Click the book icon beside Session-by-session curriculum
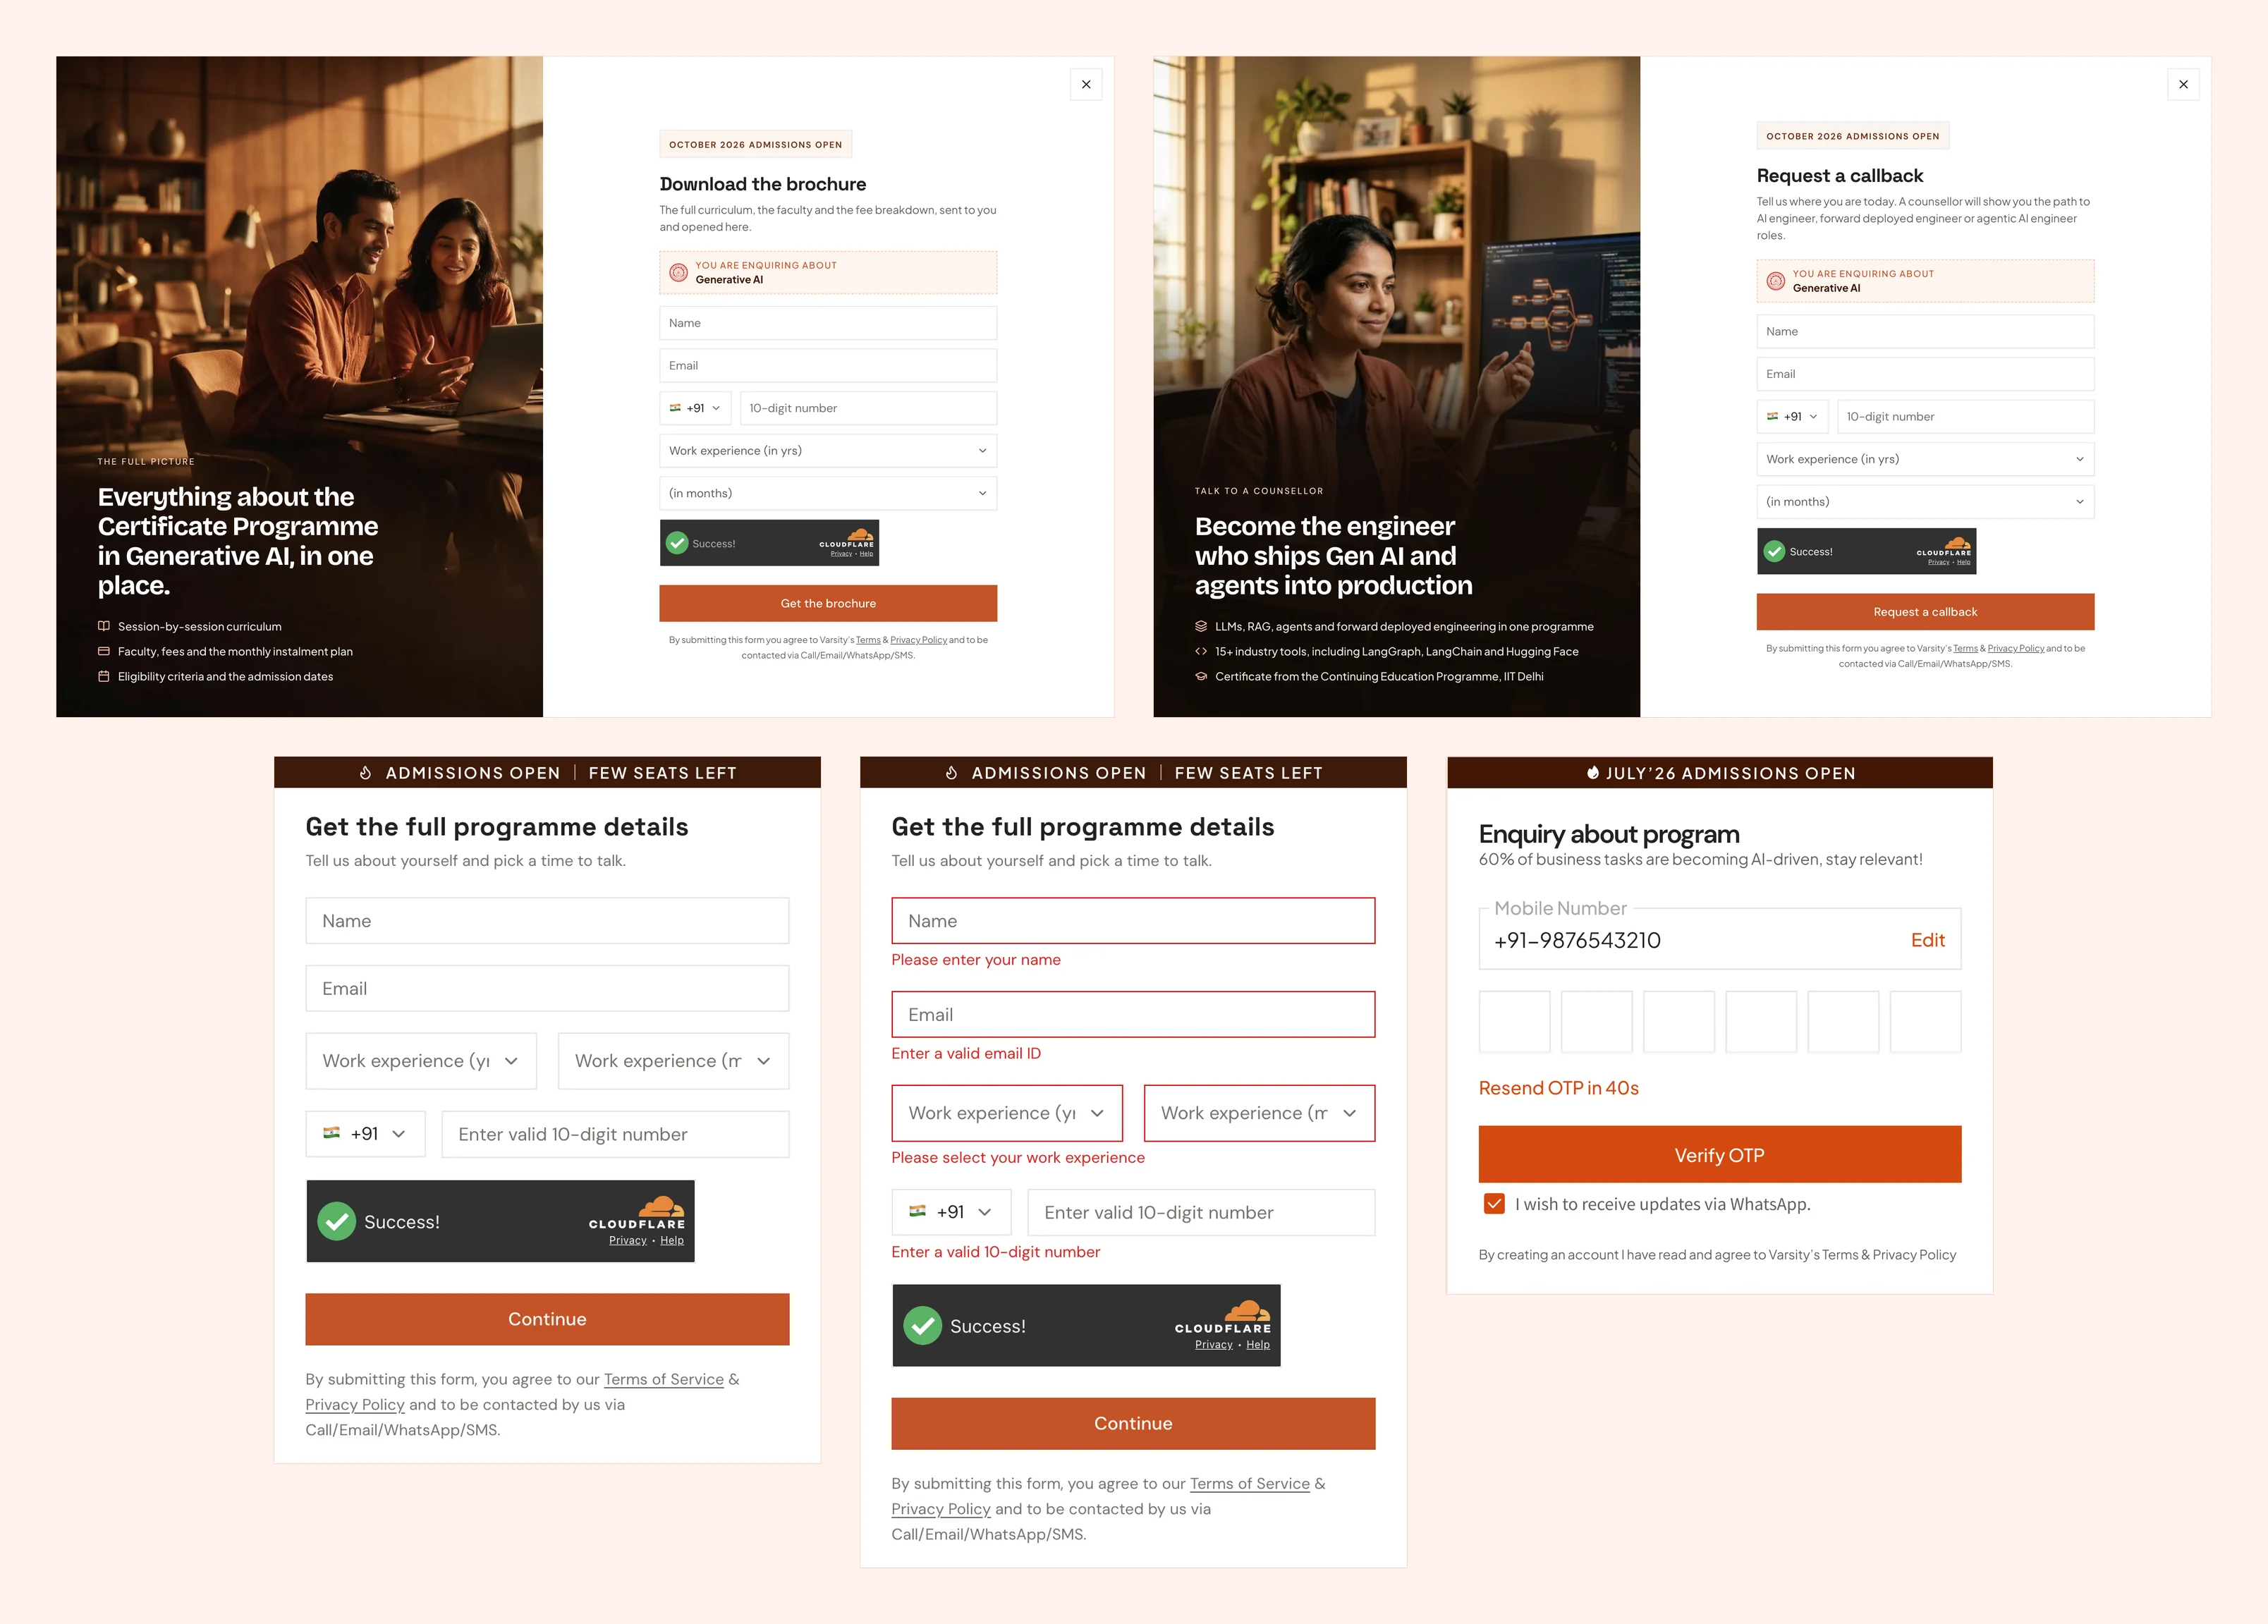The width and height of the screenshot is (2268, 1624). pyautogui.click(x=104, y=626)
